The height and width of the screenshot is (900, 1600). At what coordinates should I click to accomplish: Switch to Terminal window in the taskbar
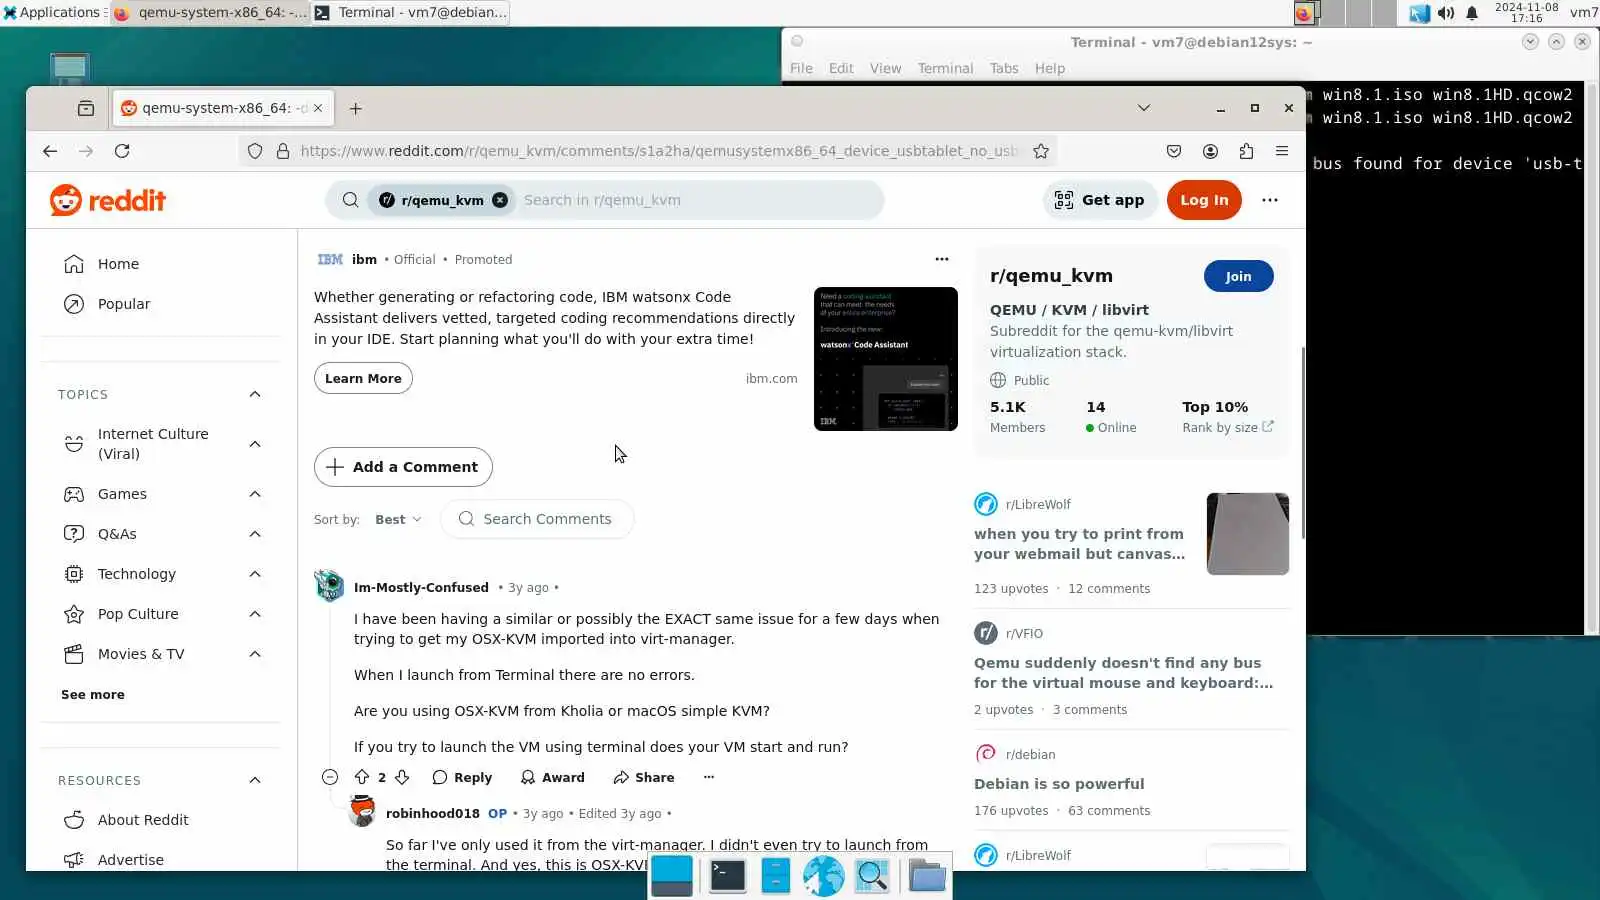pyautogui.click(x=412, y=13)
